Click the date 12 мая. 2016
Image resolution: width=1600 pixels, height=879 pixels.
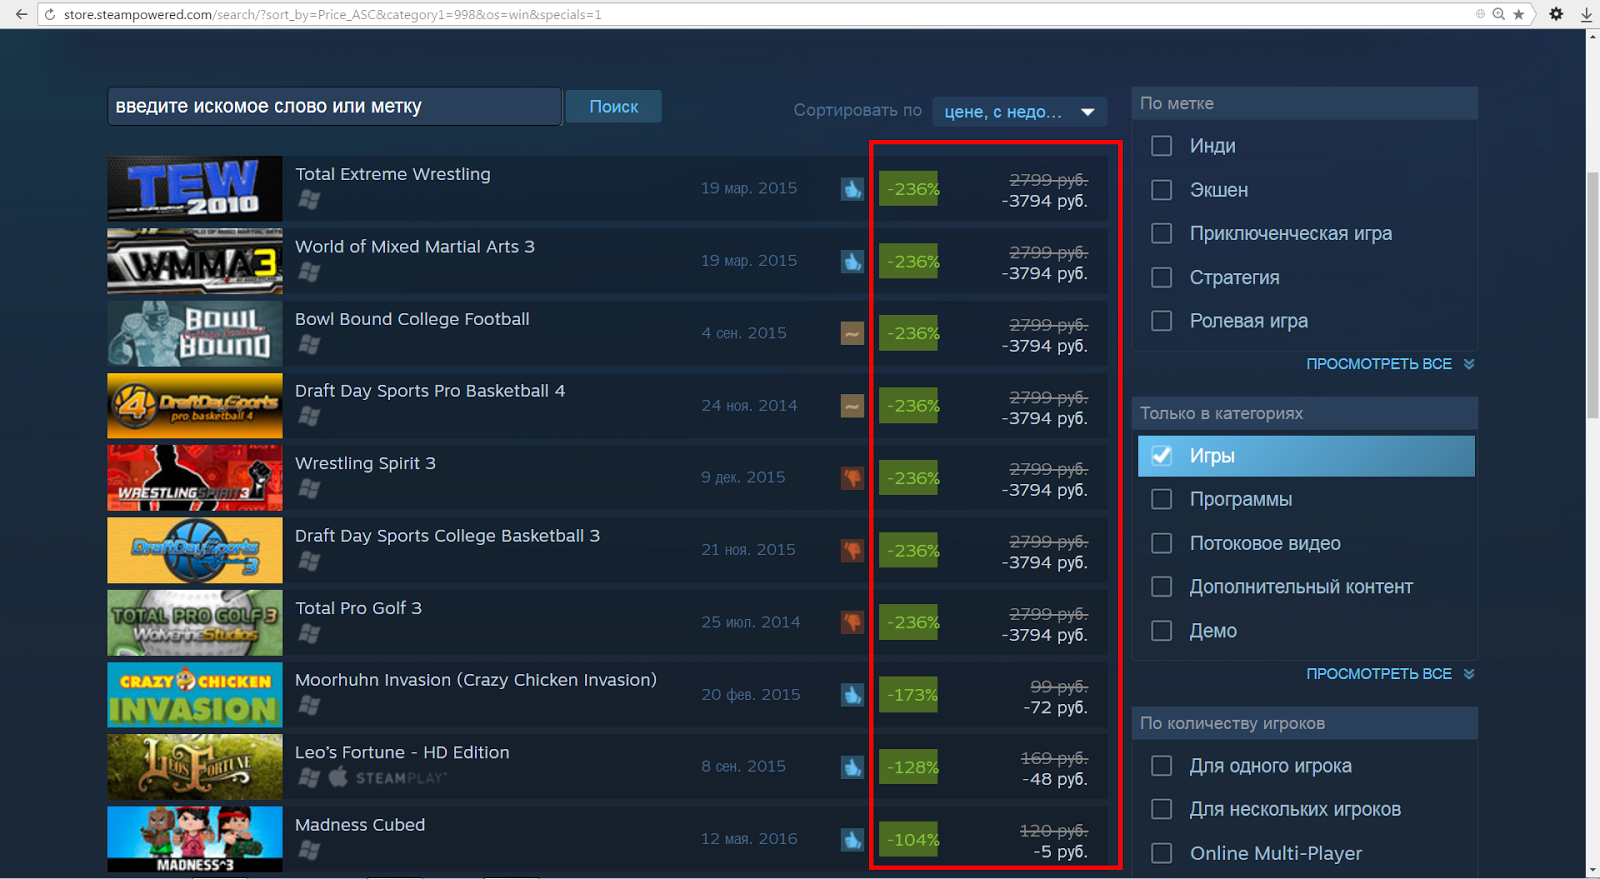(x=749, y=839)
